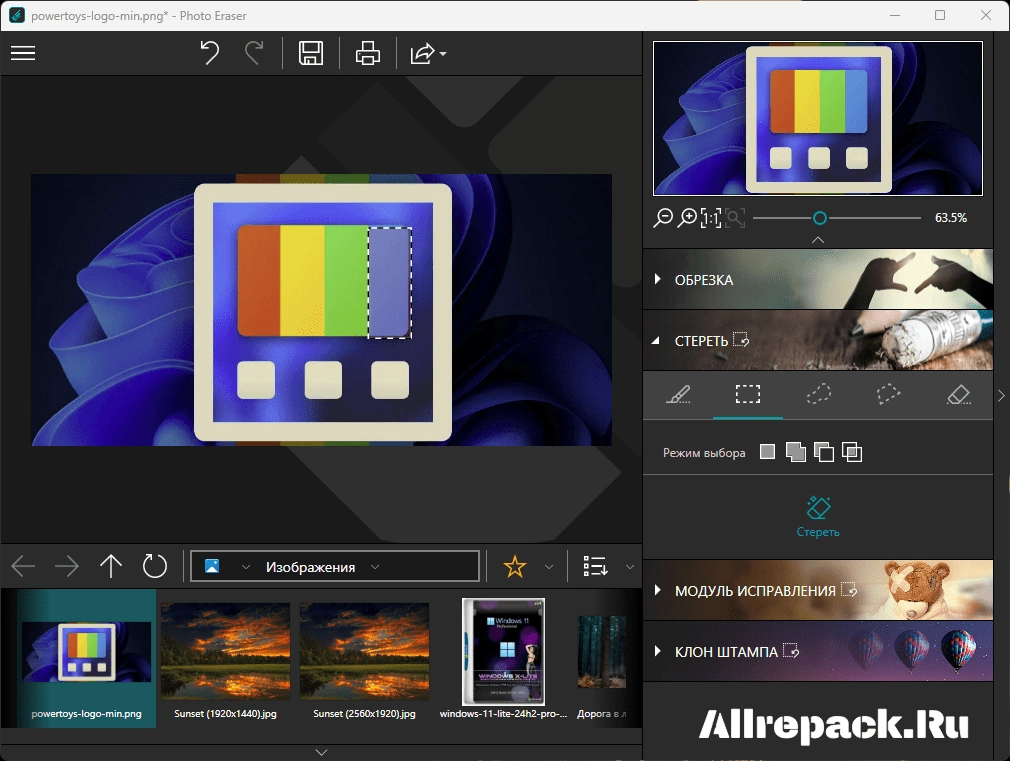The image size is (1010, 761).
Task: Go up one folder level
Action: (111, 566)
